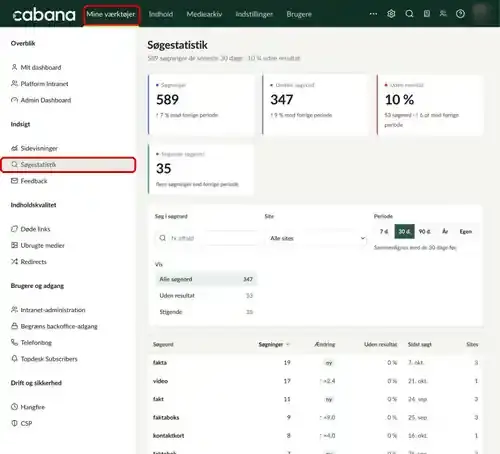This screenshot has height=454, width=500.
Task: Show Stigende search terms filter
Action: [x=206, y=312]
